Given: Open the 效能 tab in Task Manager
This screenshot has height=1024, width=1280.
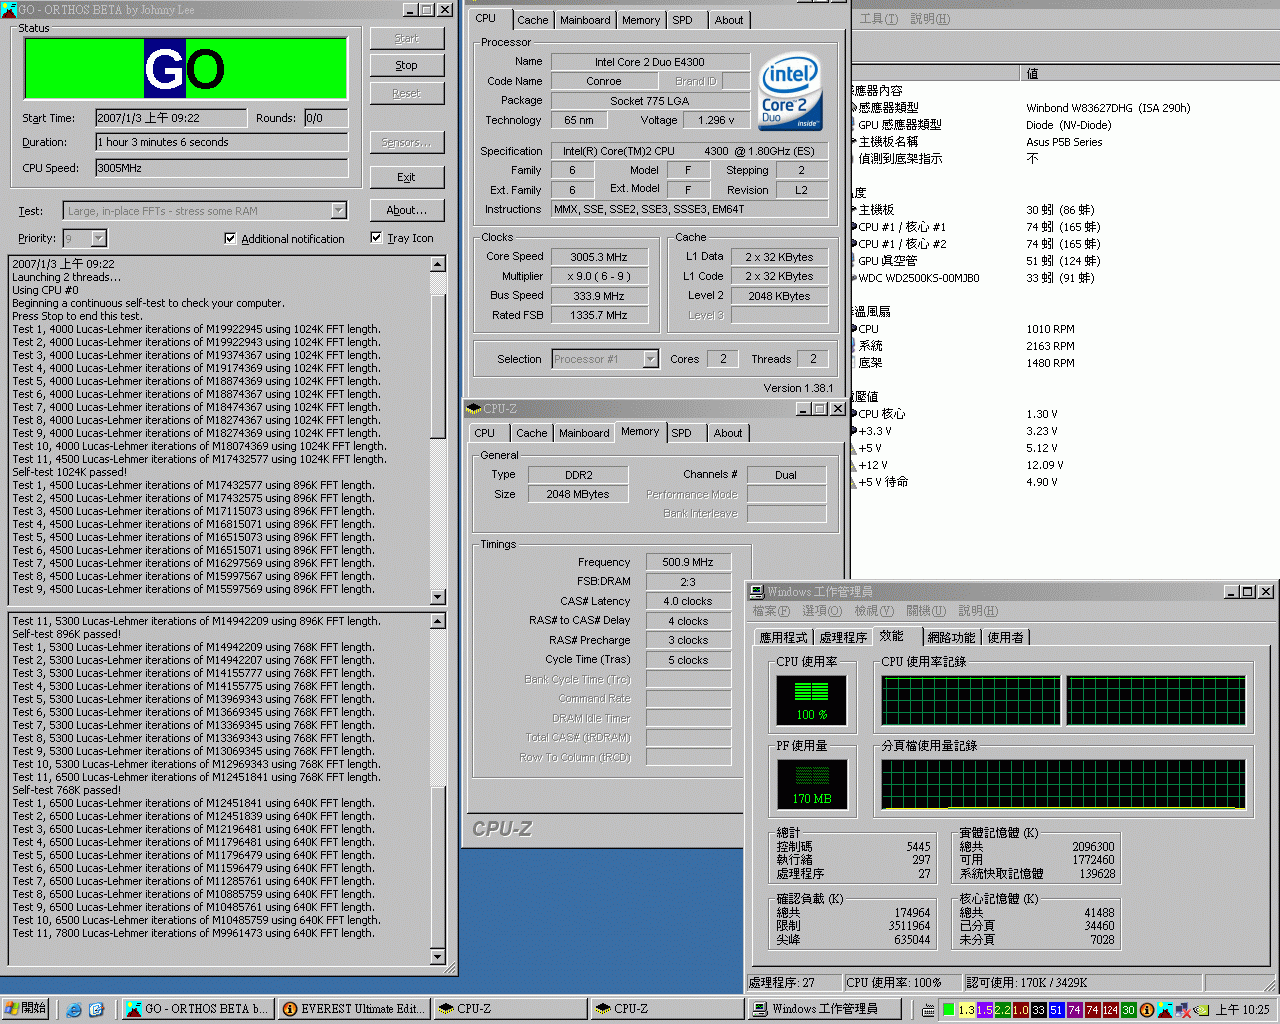Looking at the screenshot, I should 892,636.
